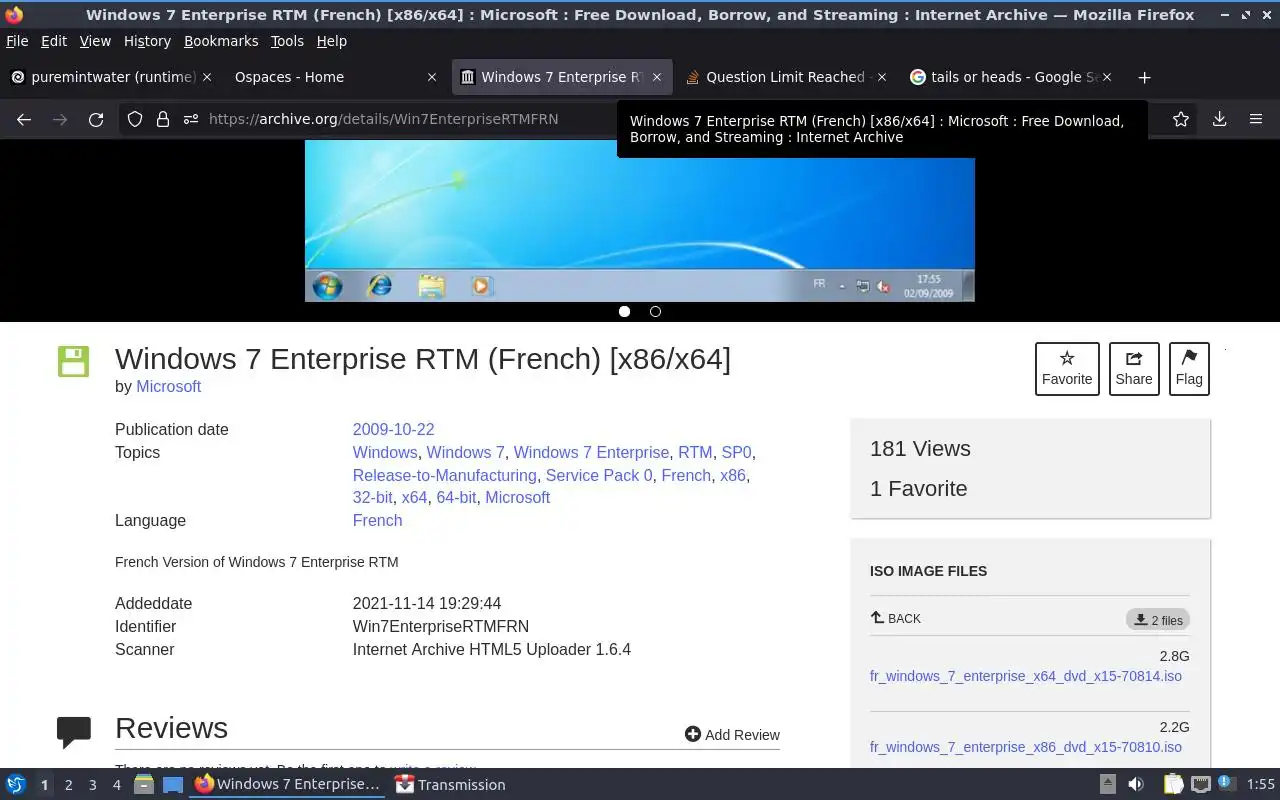Show the first screenshot carousel dot
The image size is (1280, 800).
[624, 311]
